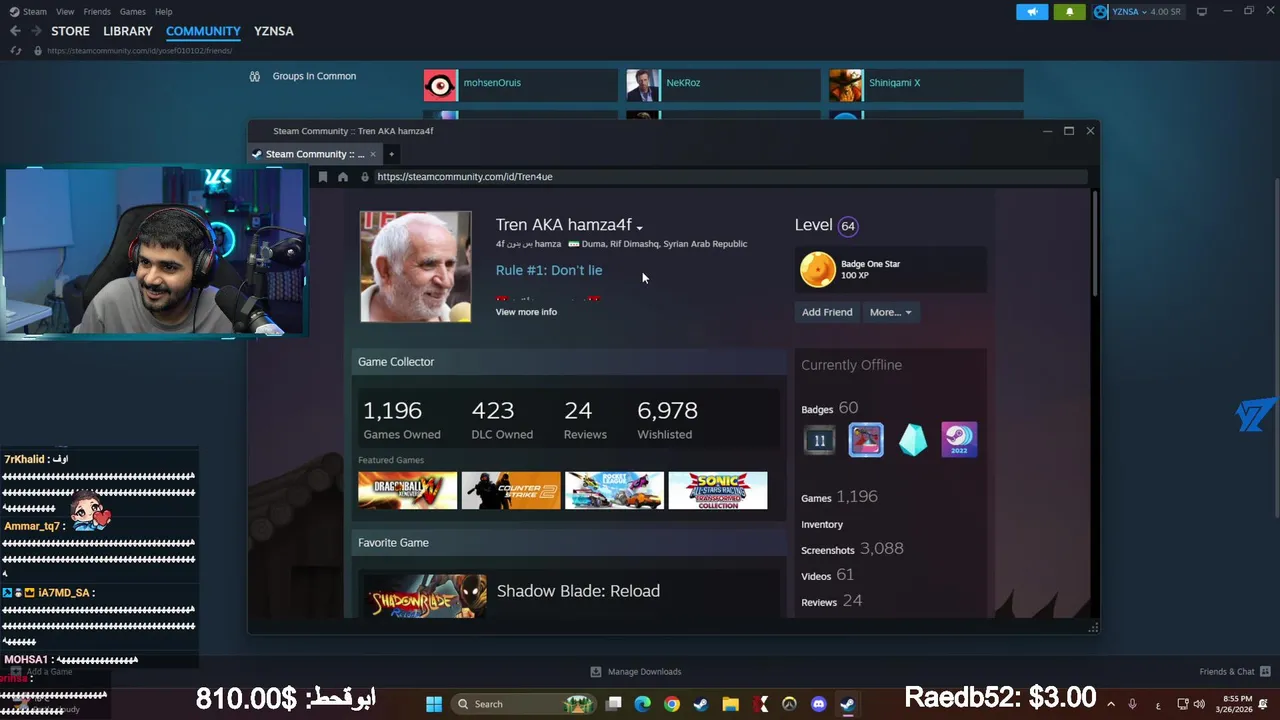Viewport: 1280px width, 720px height.
Task: View the 24 Reviews stat in Game Collector
Action: 585,420
